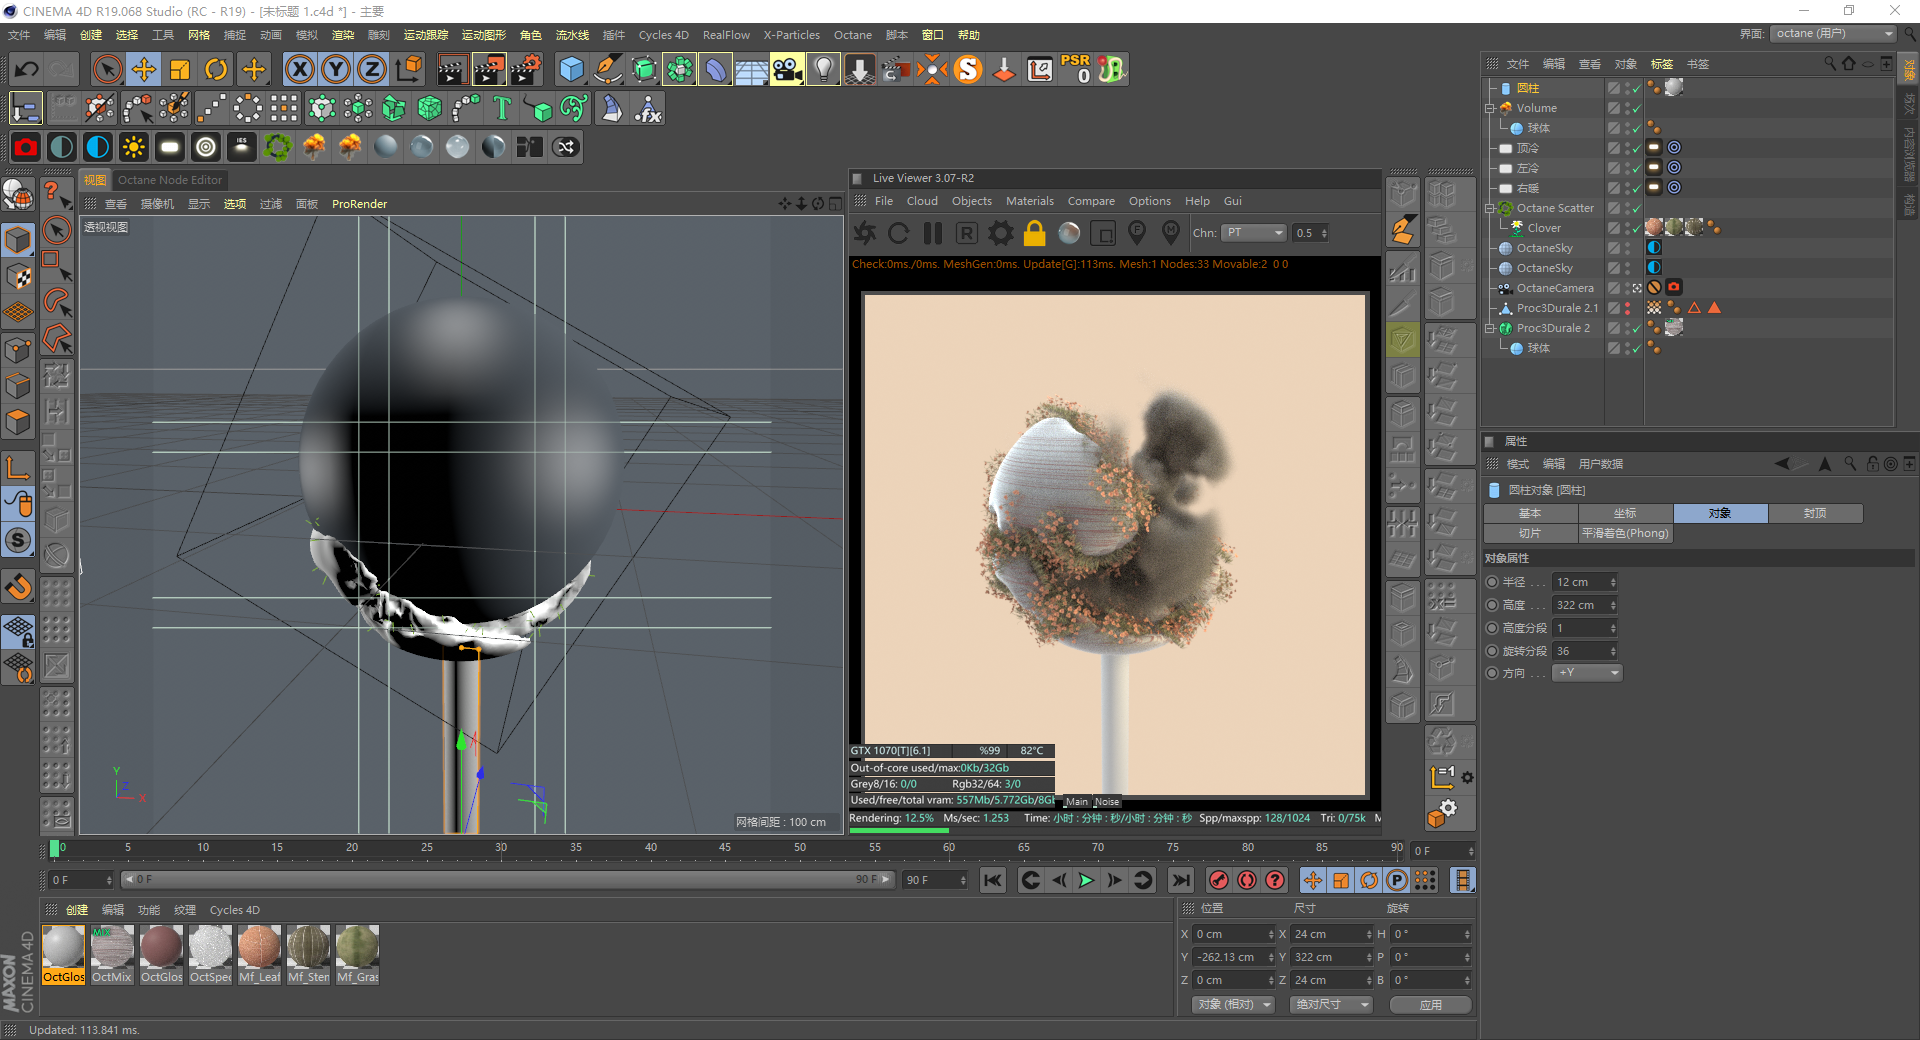The height and width of the screenshot is (1040, 1920).
Task: Click the 应用 apply button
Action: [x=1430, y=1005]
